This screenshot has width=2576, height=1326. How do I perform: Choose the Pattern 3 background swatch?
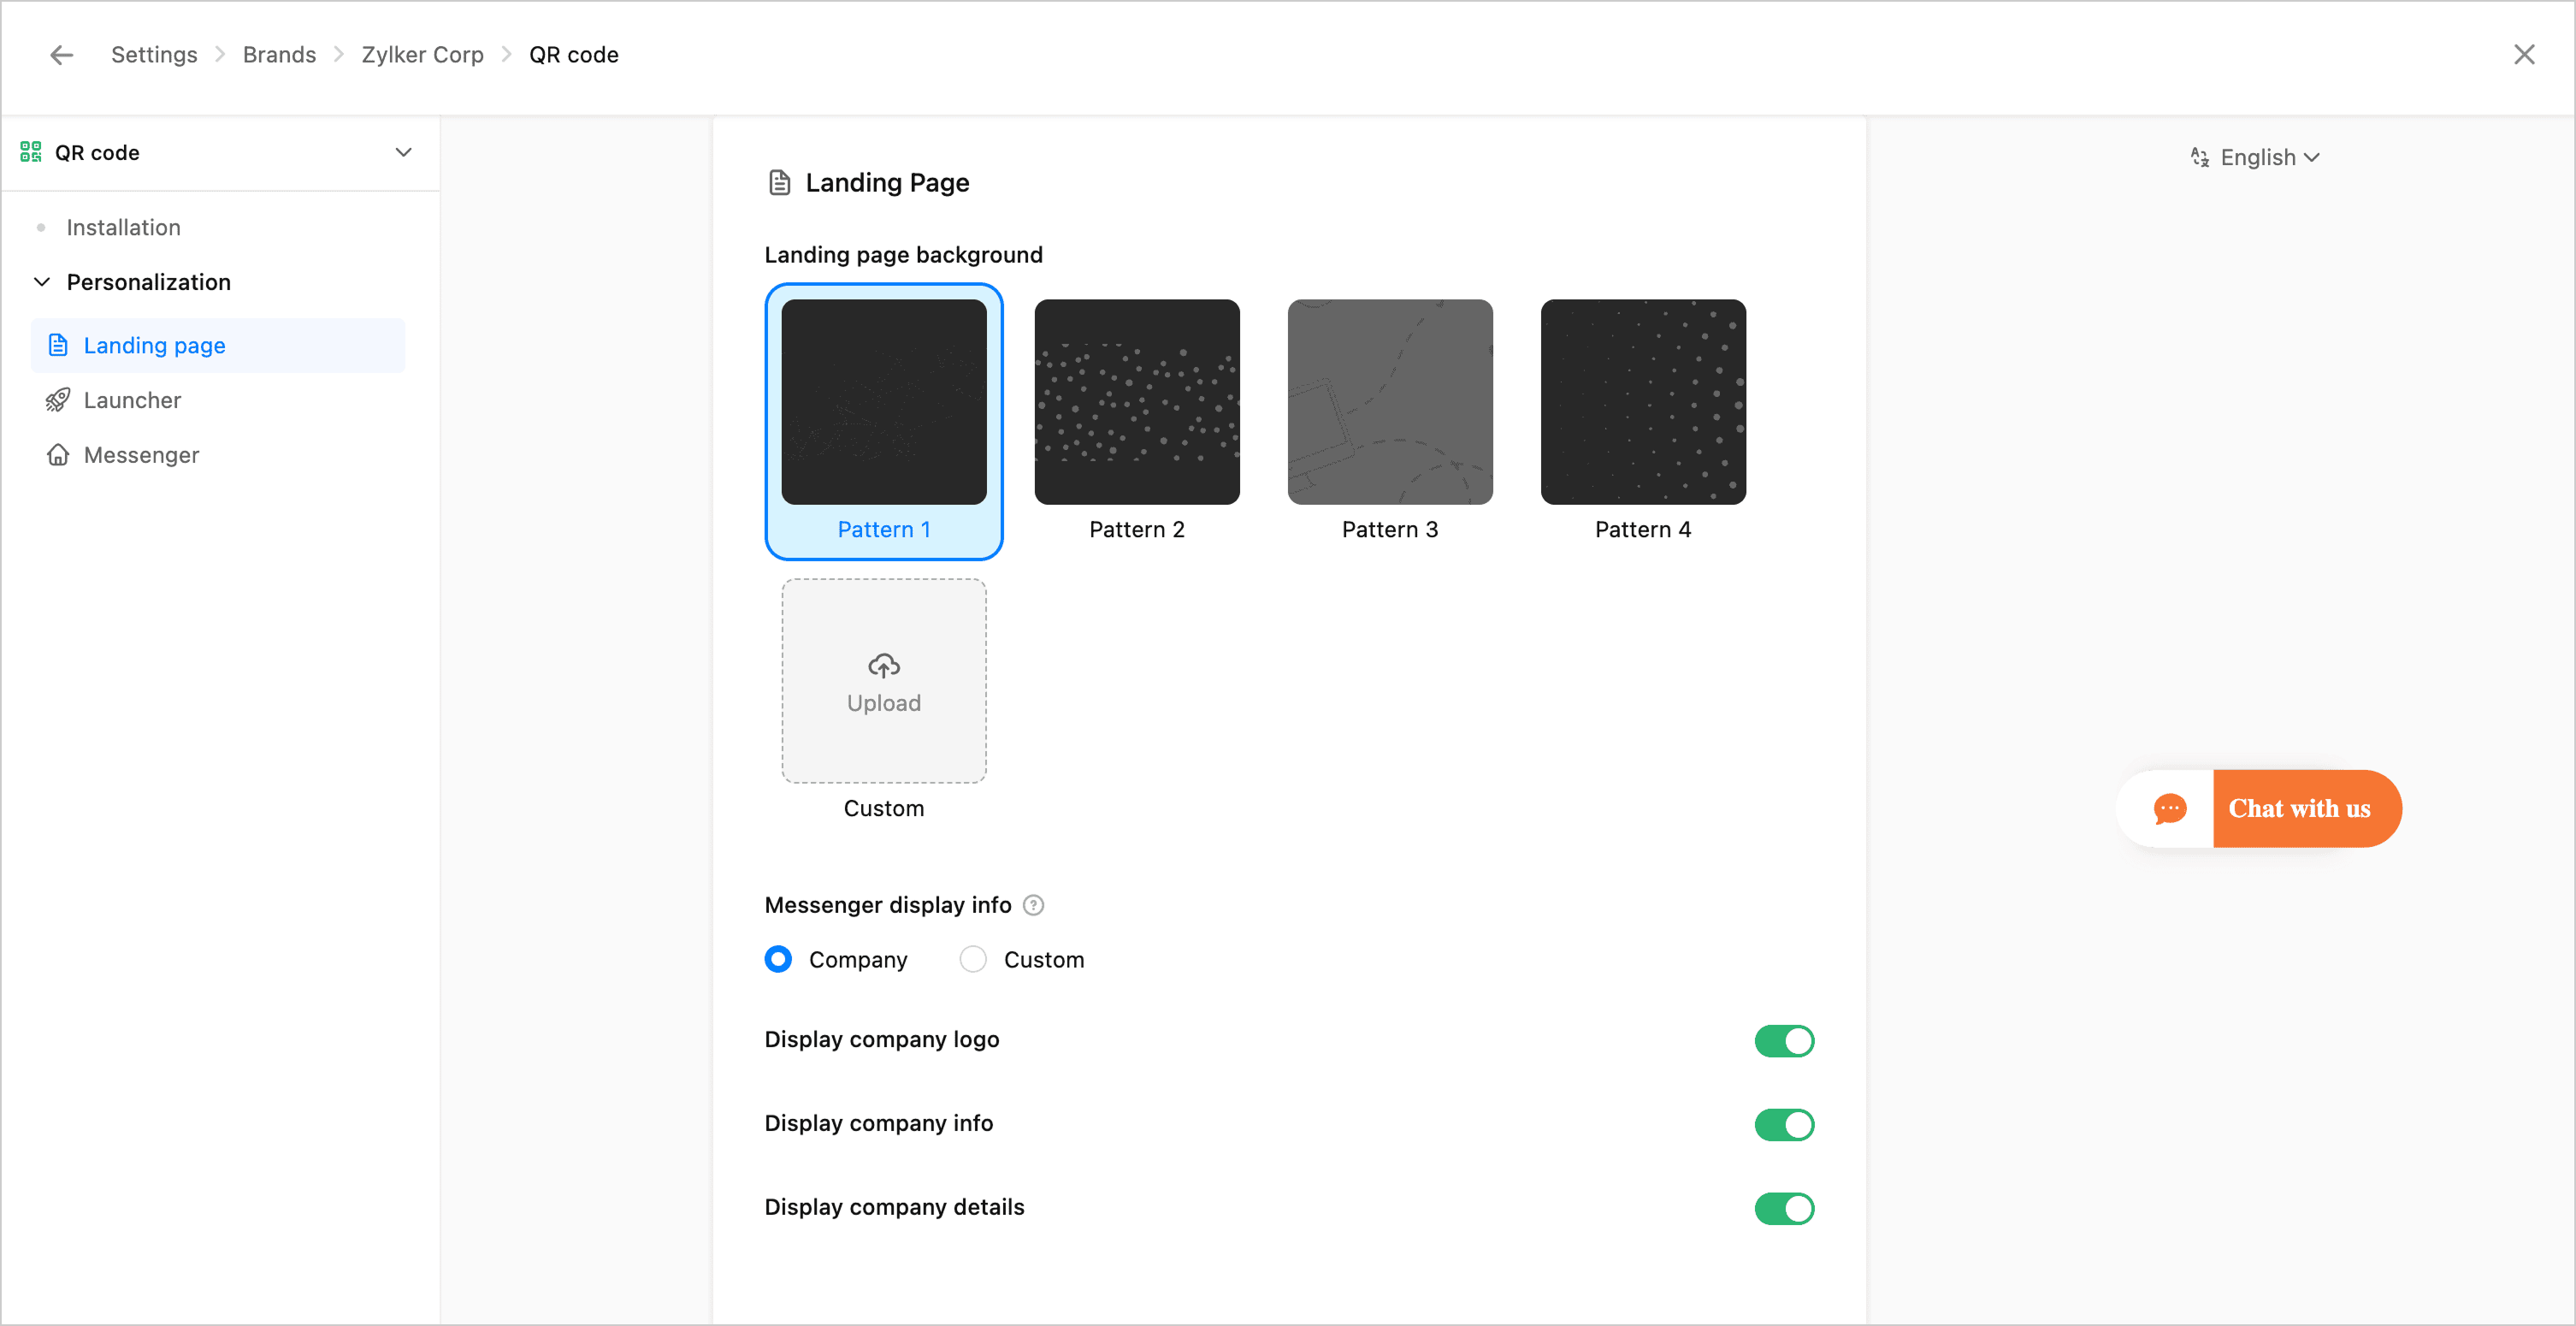(x=1389, y=402)
